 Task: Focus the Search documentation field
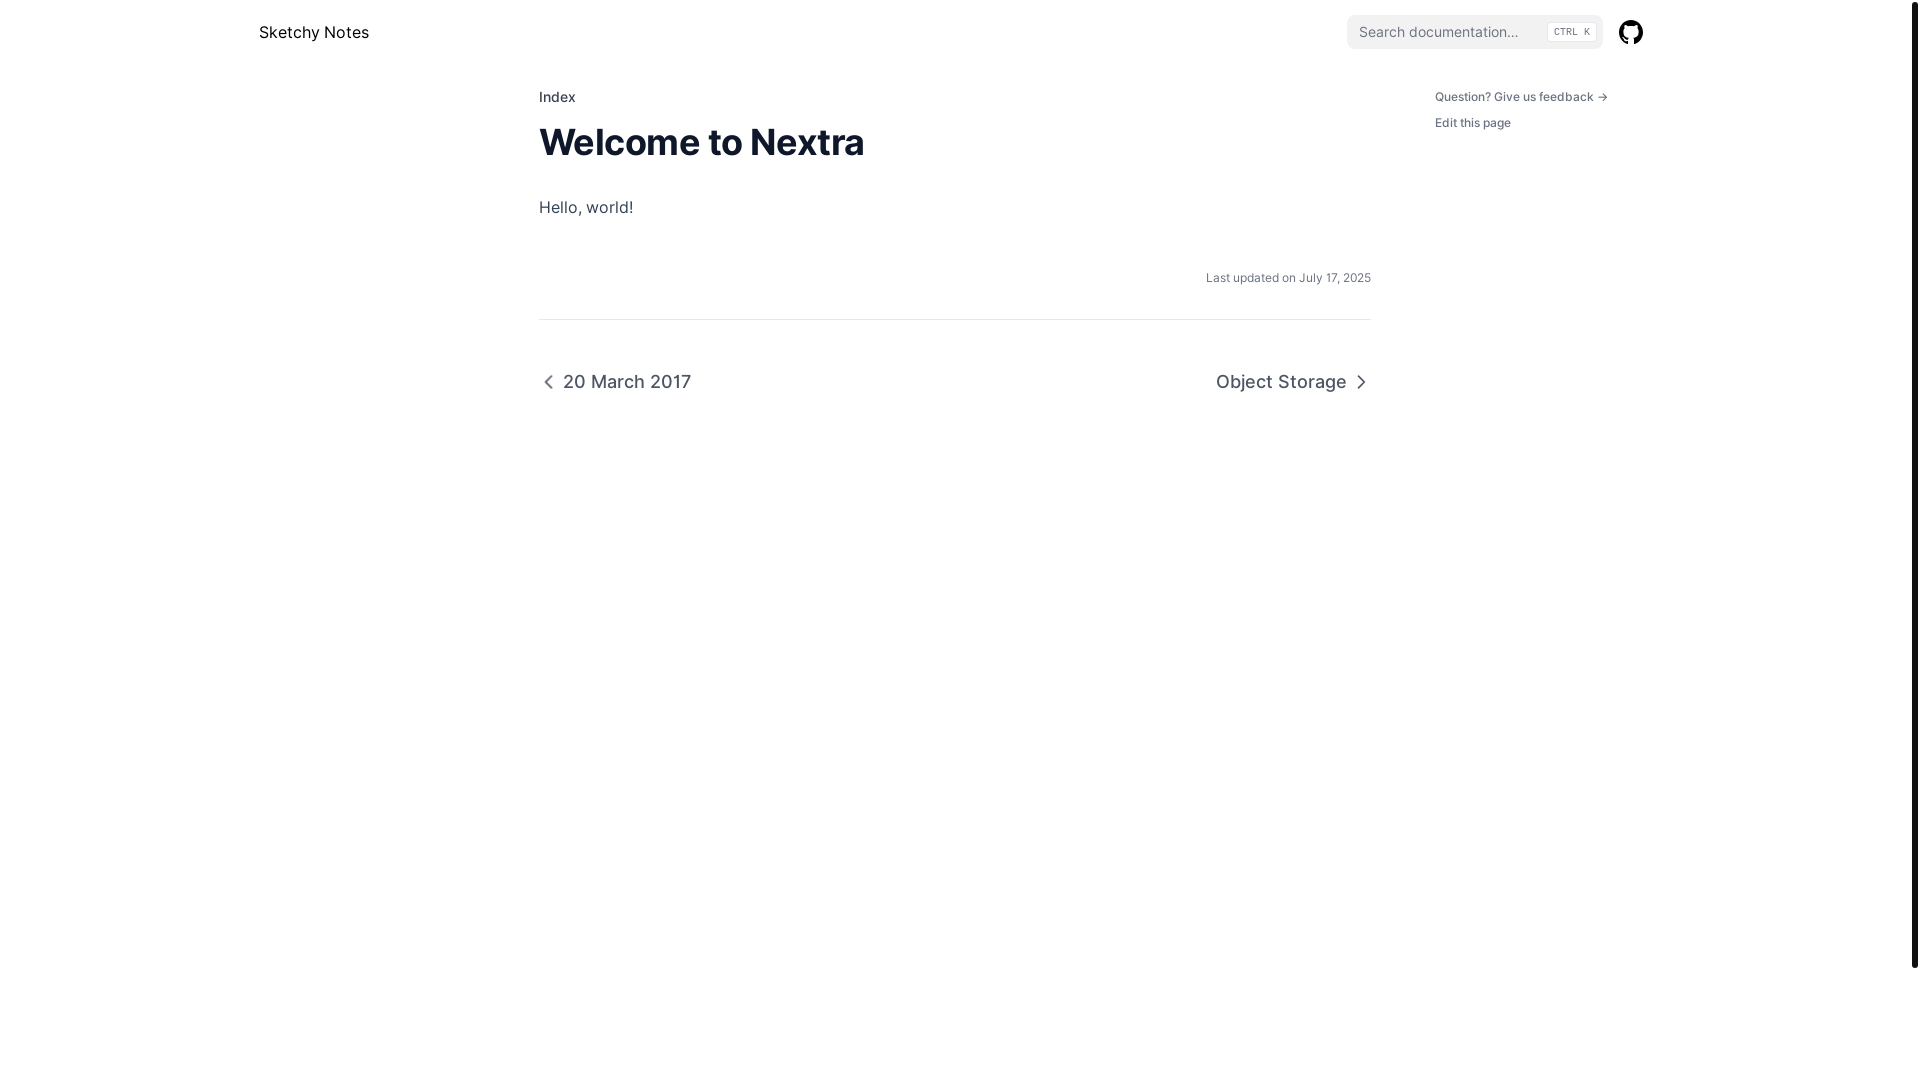1474,32
